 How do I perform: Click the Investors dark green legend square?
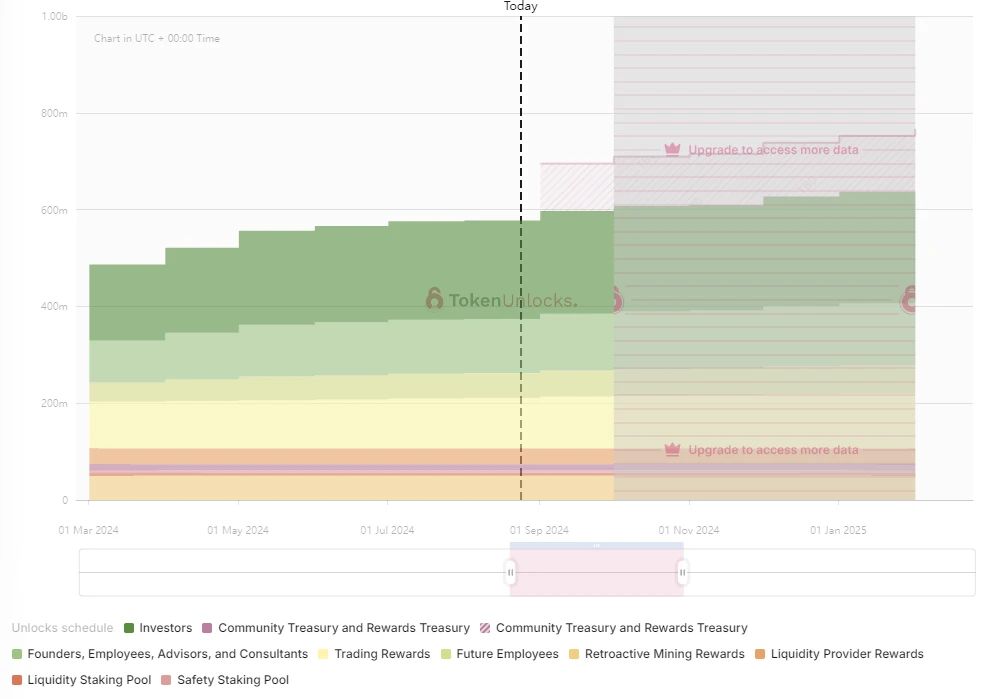[129, 628]
